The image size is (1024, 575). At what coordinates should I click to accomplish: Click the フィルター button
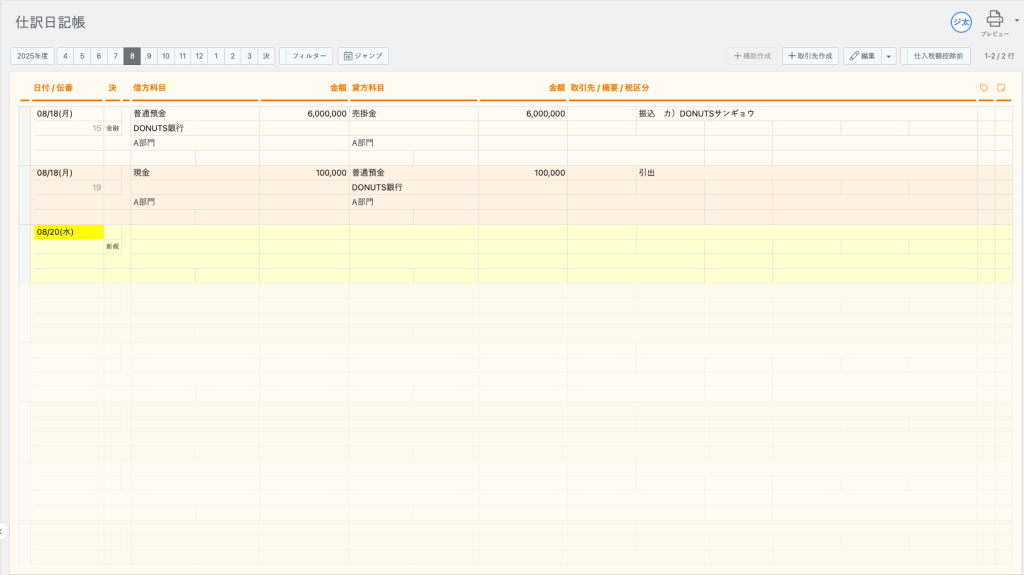coord(309,56)
